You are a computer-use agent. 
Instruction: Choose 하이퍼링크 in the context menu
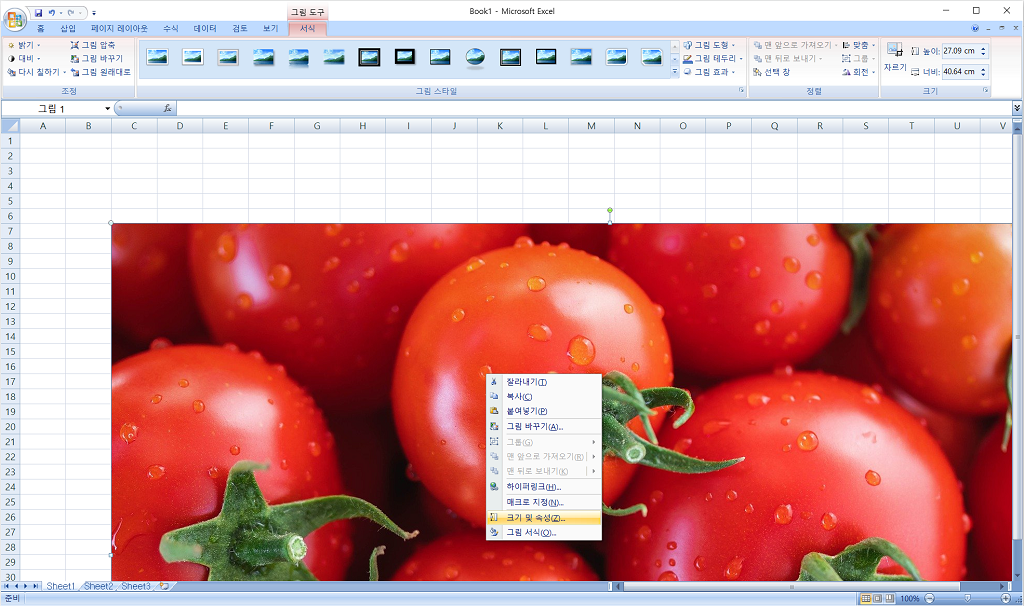pyautogui.click(x=543, y=486)
